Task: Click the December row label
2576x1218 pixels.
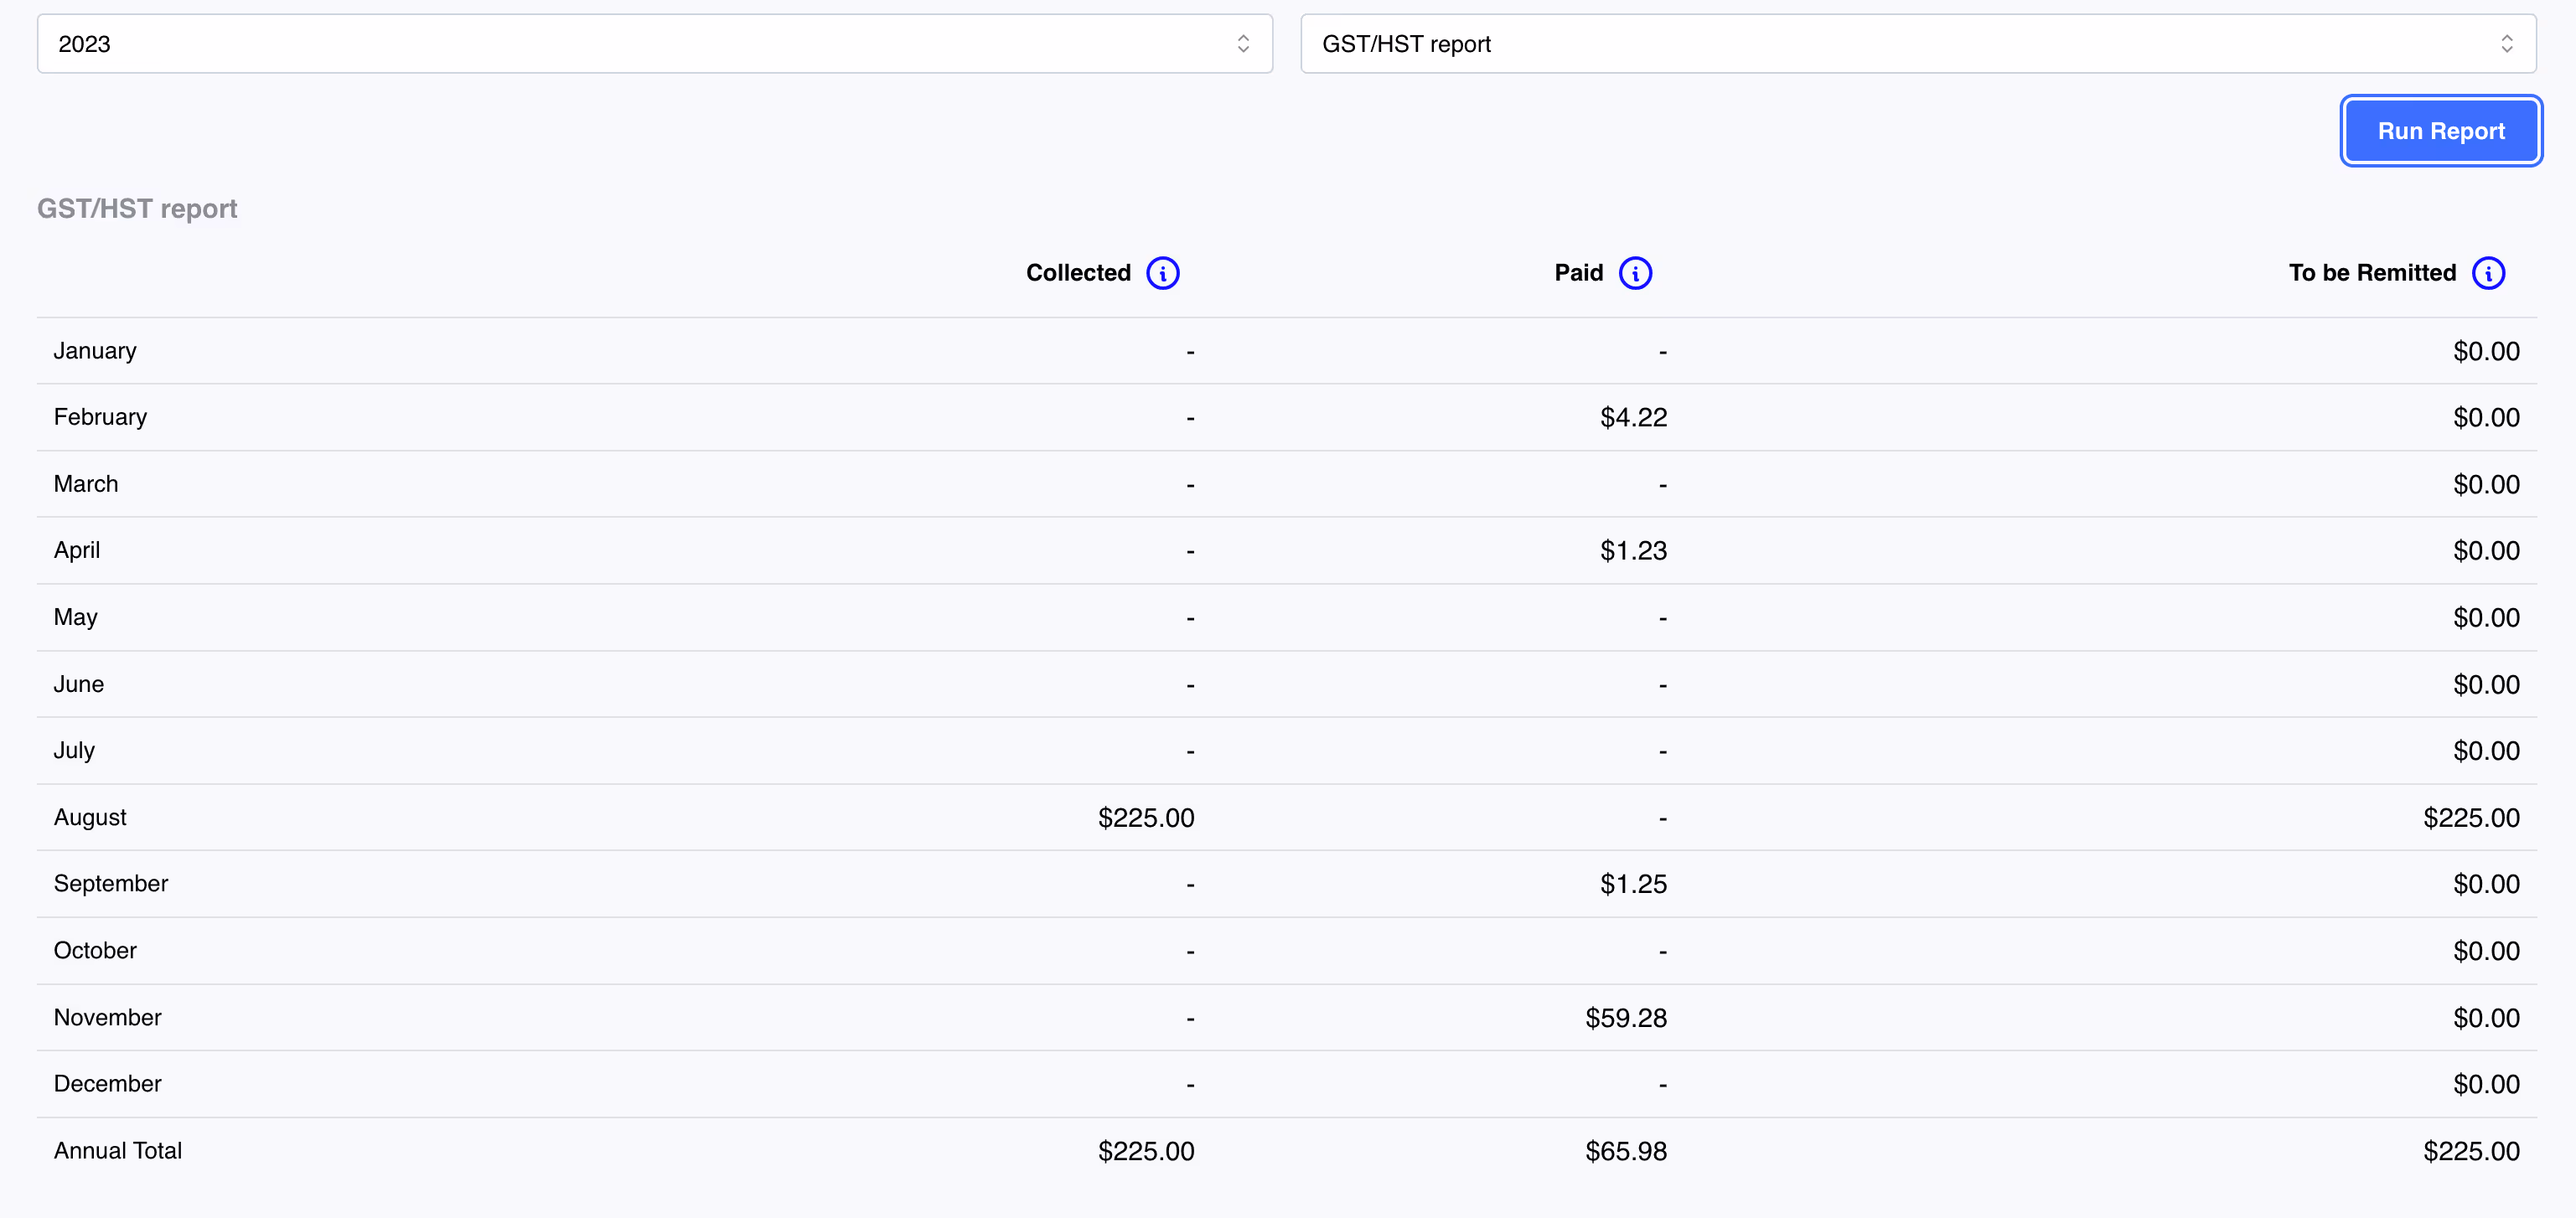Action: tap(107, 1084)
